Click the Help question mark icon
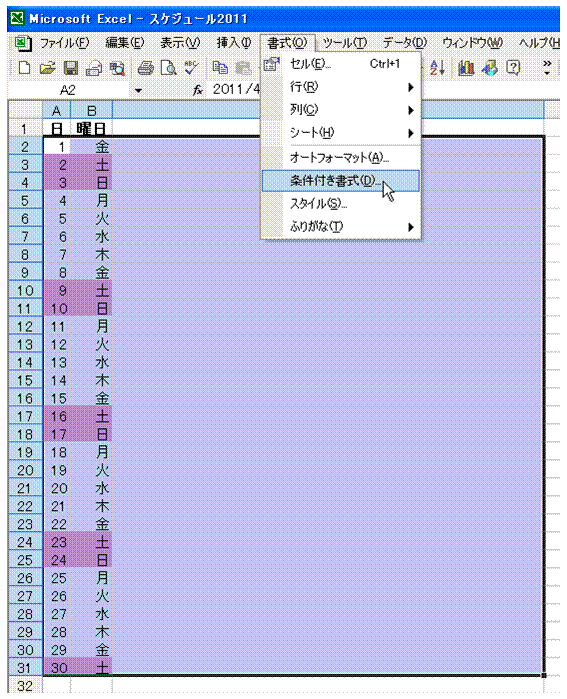The height and width of the screenshot is (699, 567). point(513,68)
